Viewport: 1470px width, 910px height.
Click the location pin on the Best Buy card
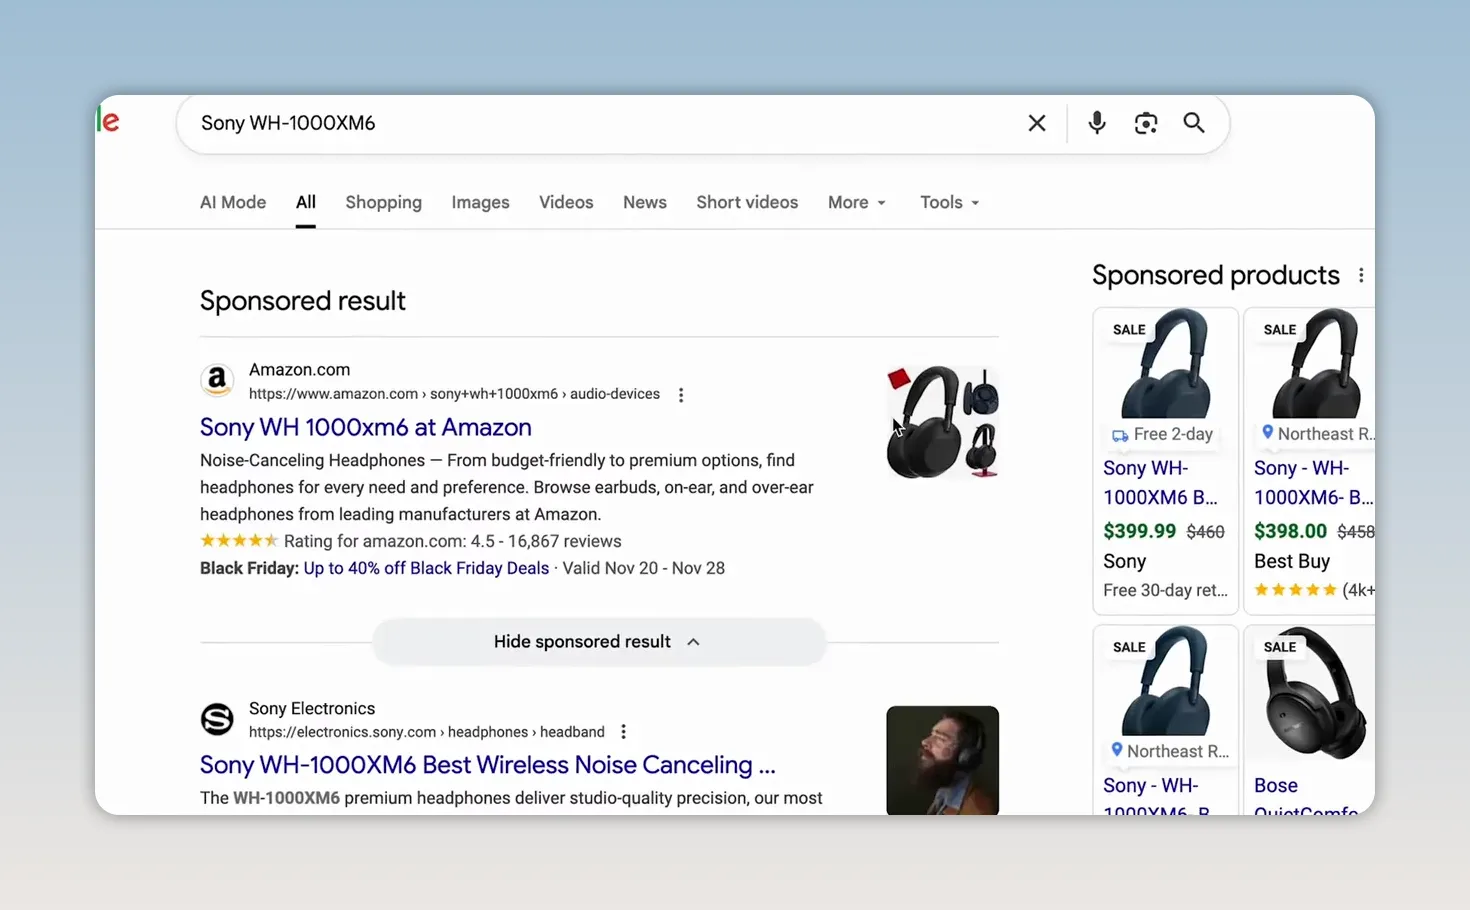pyautogui.click(x=1267, y=433)
